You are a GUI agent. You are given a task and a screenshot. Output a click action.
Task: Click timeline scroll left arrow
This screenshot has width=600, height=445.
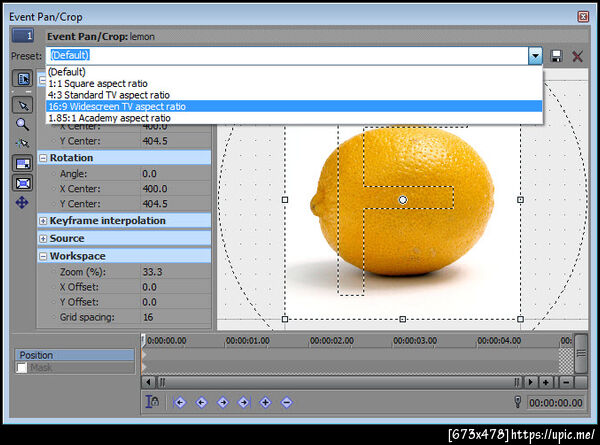tap(148, 382)
